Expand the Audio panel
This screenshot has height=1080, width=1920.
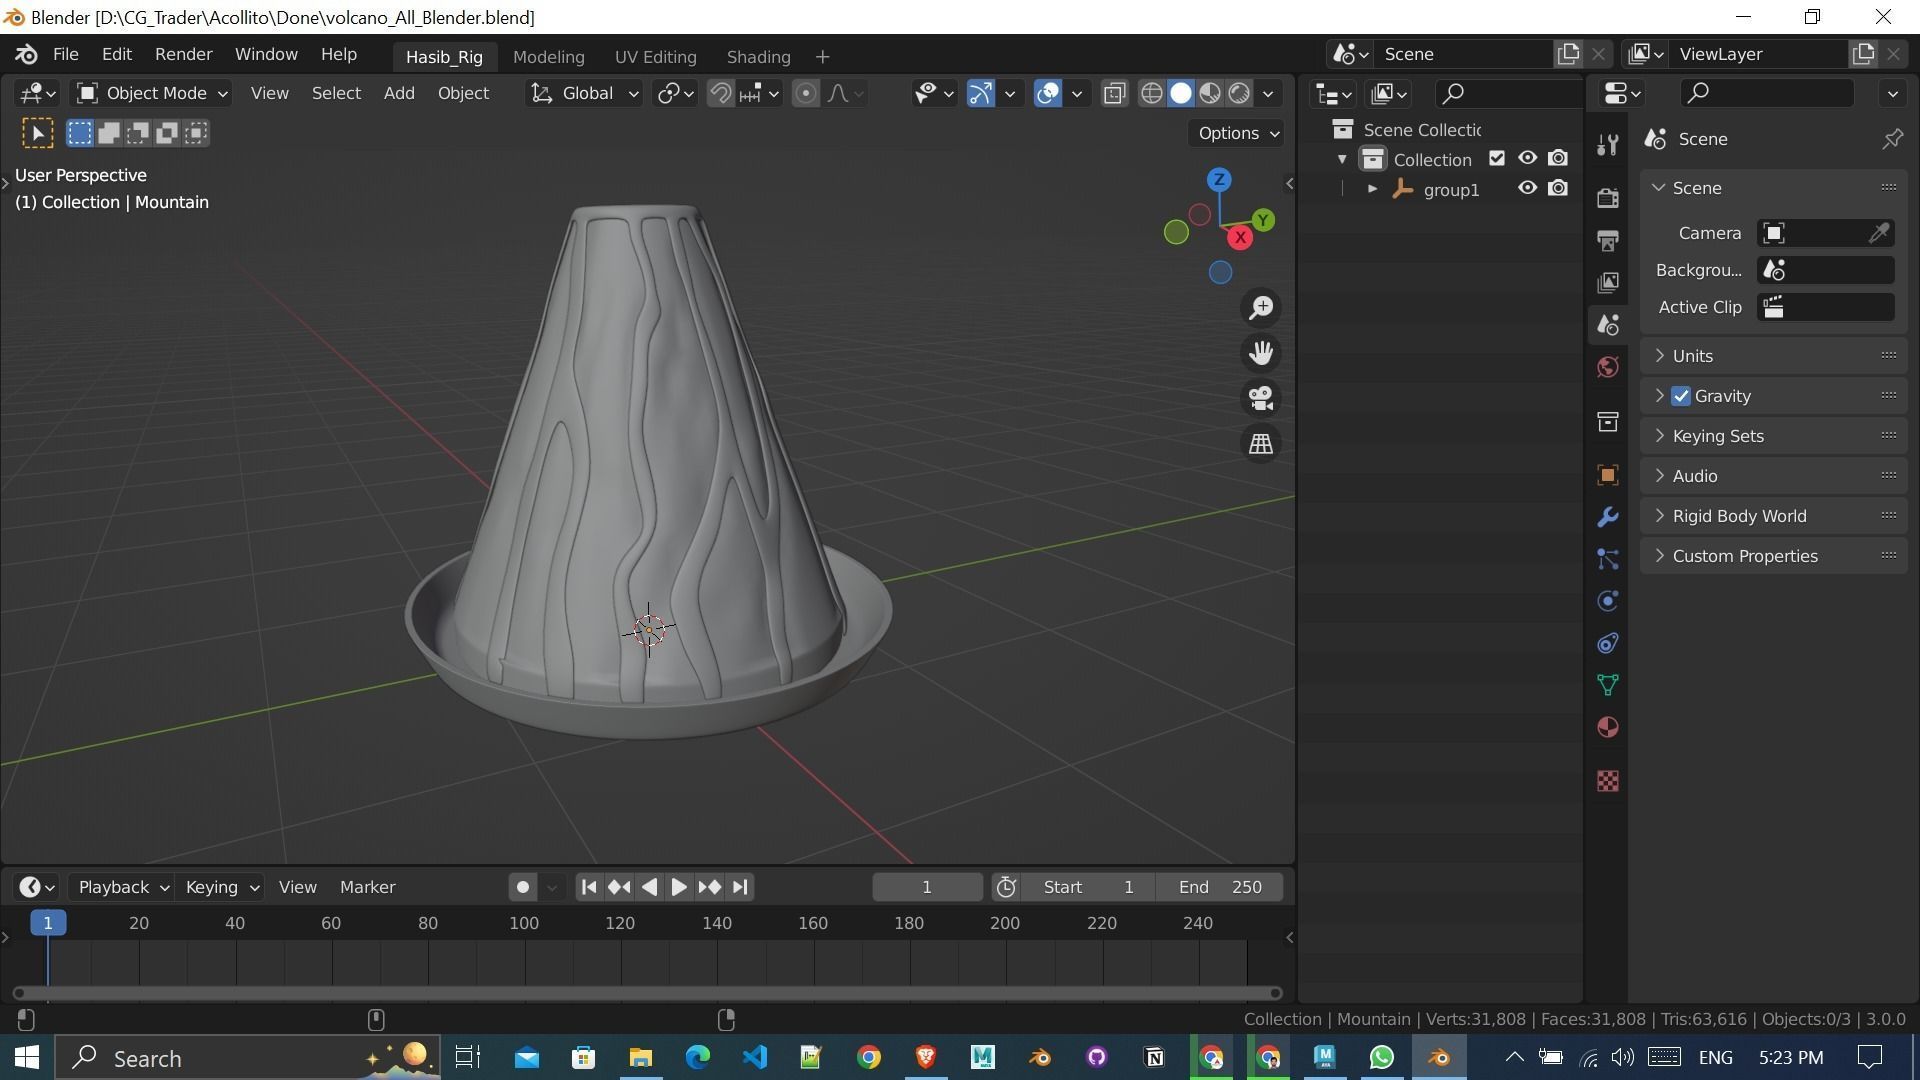(x=1773, y=476)
